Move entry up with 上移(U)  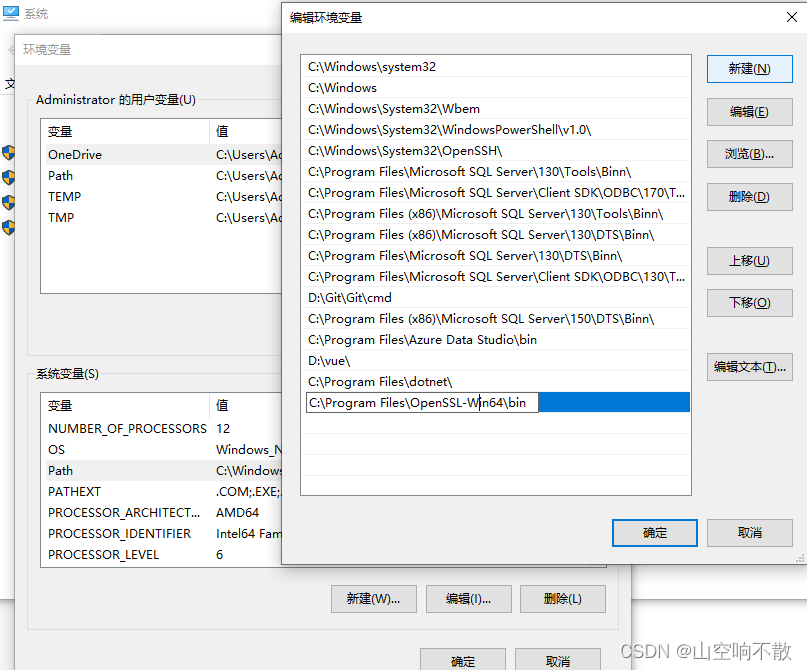click(749, 261)
